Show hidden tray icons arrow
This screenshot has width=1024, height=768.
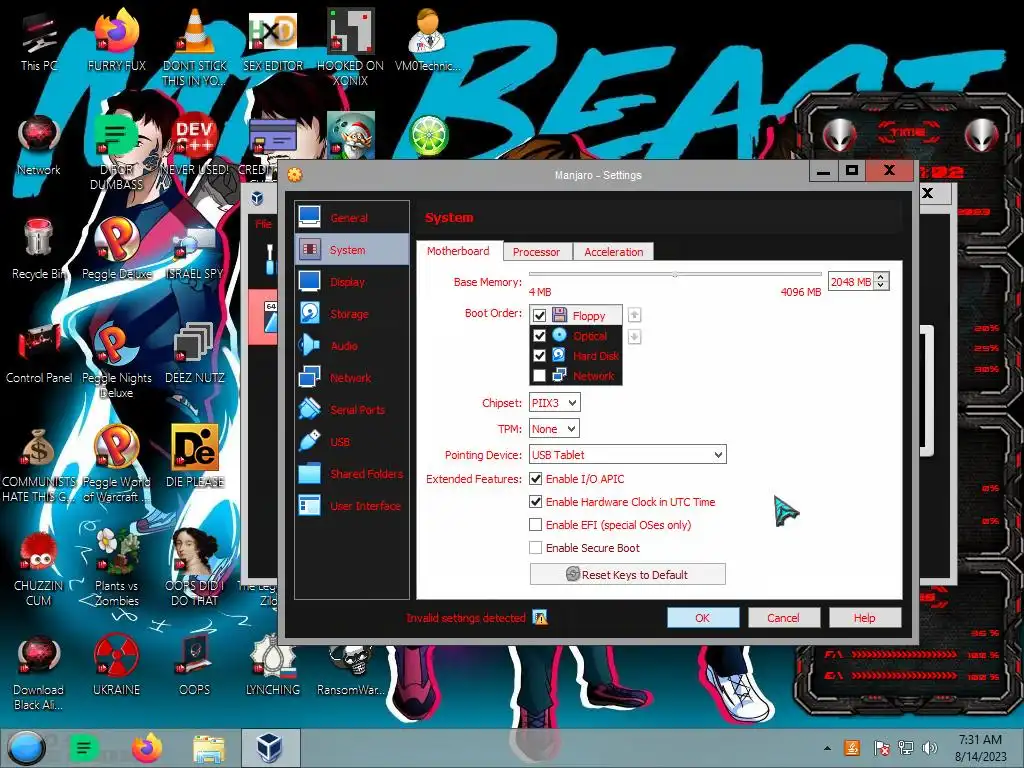(827, 748)
